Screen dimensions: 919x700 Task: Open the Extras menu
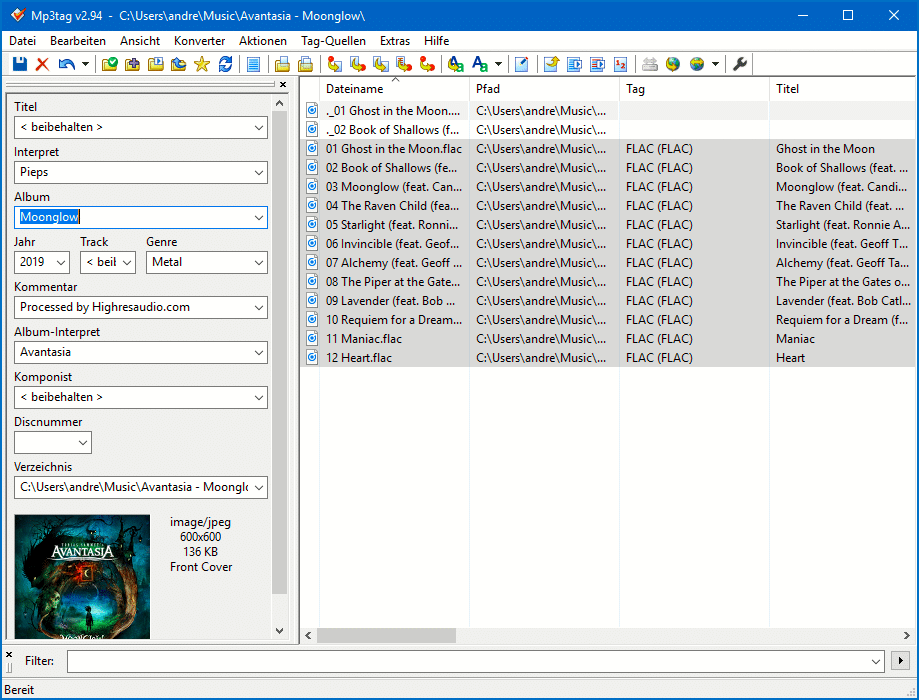click(x=394, y=40)
